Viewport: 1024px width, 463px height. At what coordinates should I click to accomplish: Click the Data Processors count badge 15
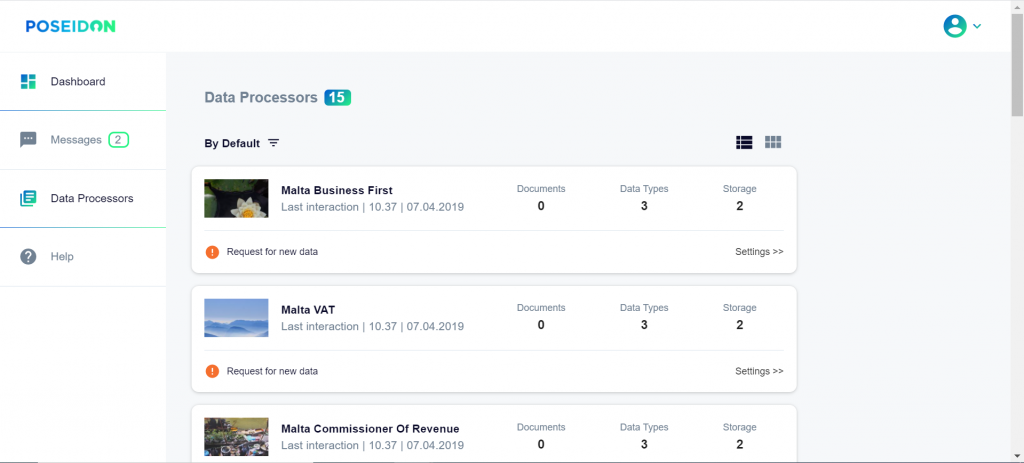(x=338, y=98)
